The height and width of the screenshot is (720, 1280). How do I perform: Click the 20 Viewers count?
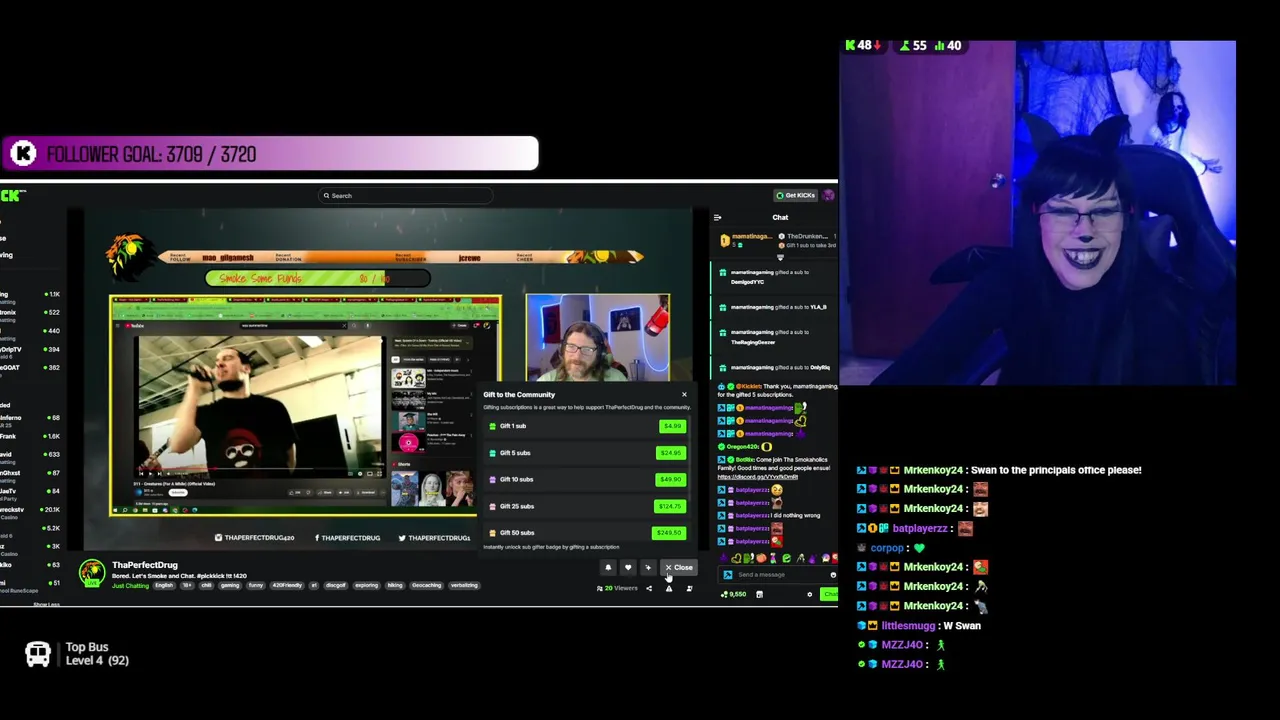point(617,588)
